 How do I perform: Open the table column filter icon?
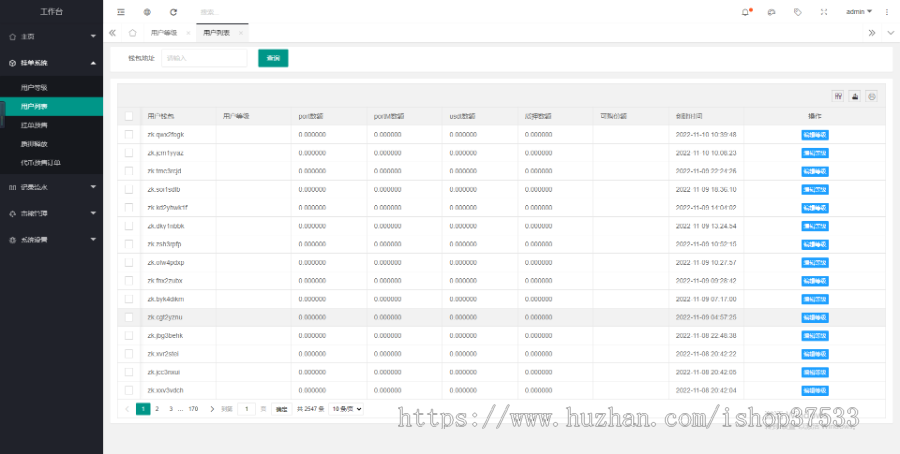tap(838, 96)
